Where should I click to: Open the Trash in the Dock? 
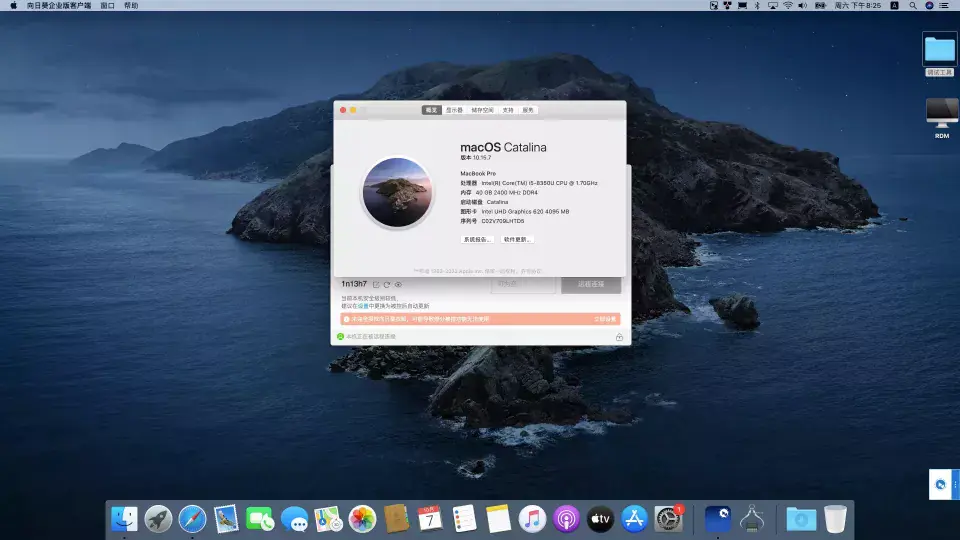(x=835, y=519)
